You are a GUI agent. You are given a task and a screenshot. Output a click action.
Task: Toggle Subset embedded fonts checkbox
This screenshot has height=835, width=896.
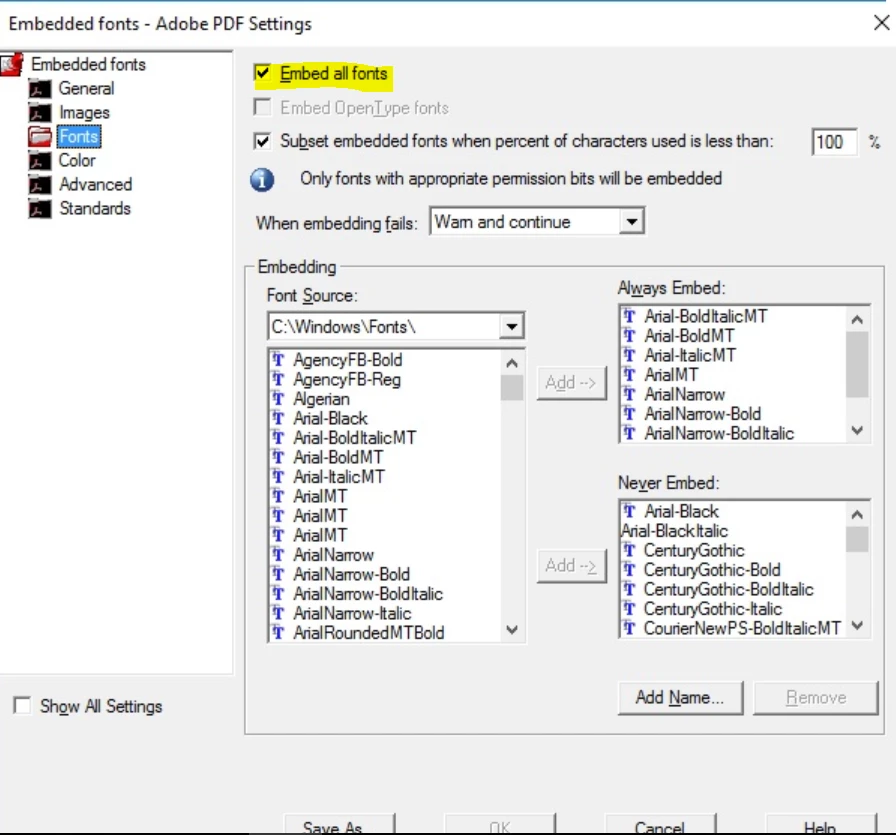pos(262,141)
